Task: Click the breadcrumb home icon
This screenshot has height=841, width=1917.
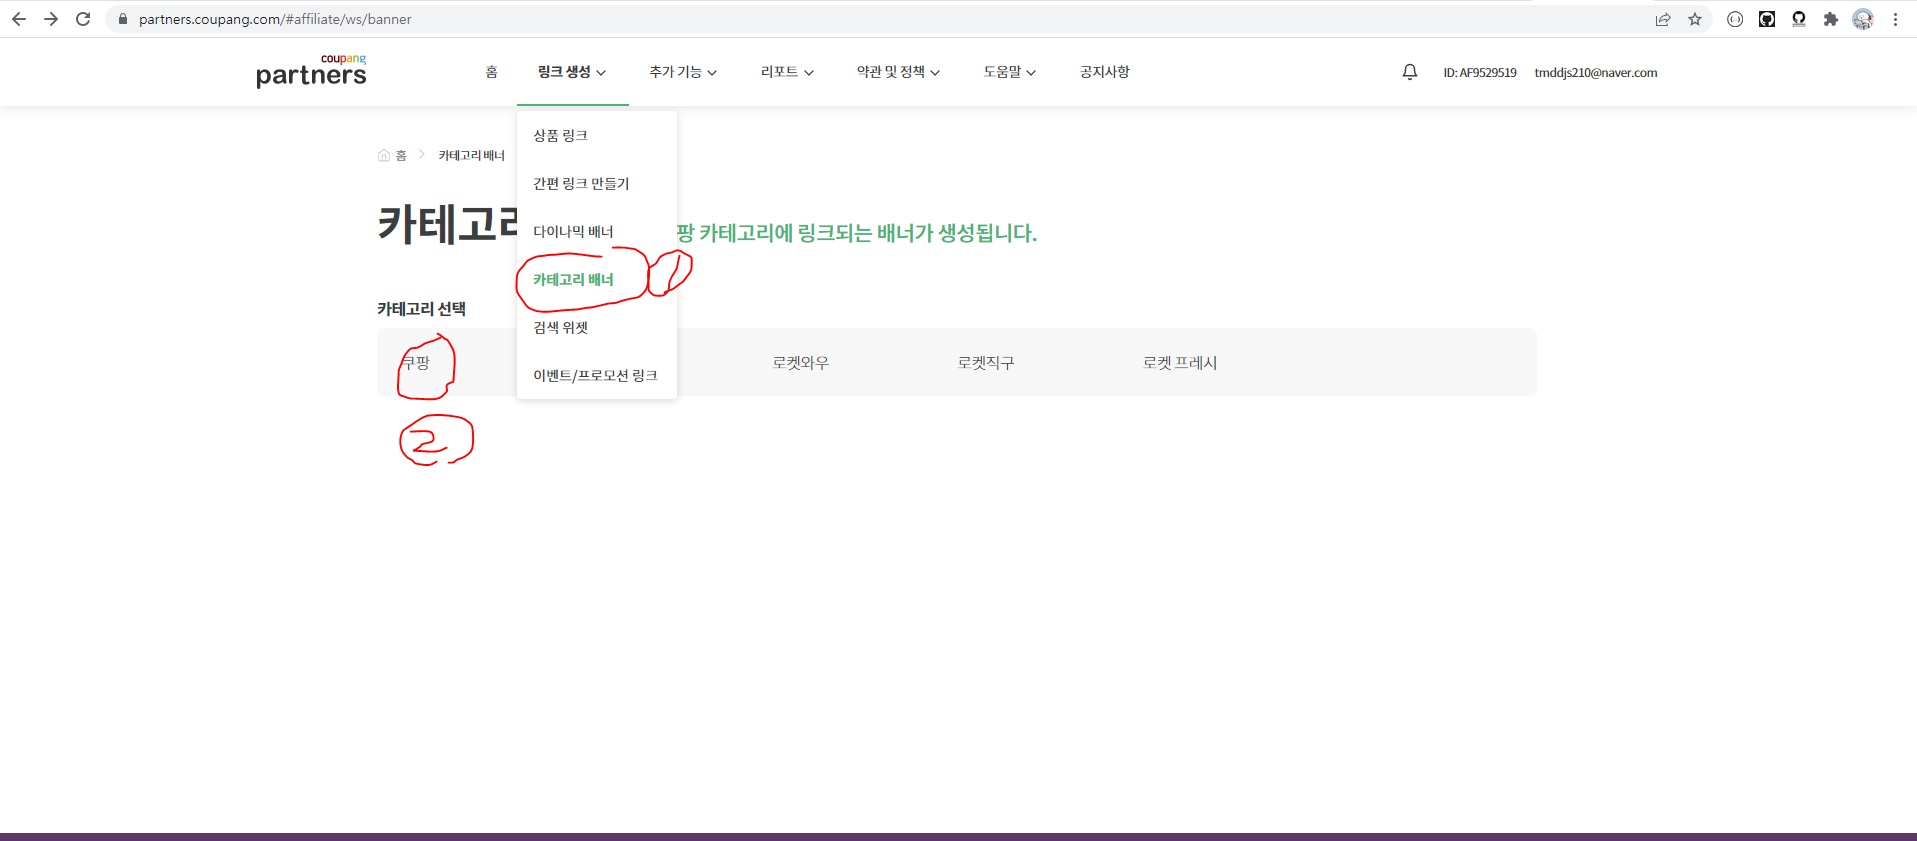Action: pos(384,155)
